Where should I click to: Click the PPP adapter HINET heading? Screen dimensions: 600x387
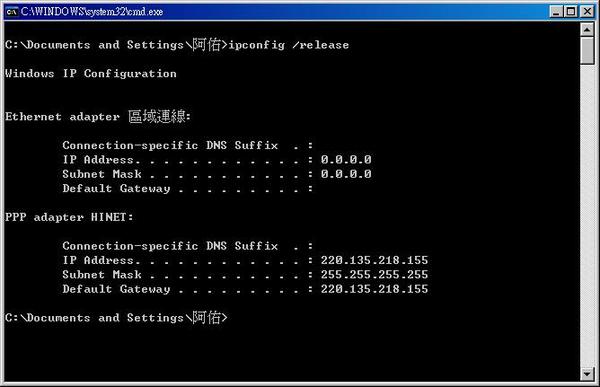tap(69, 217)
